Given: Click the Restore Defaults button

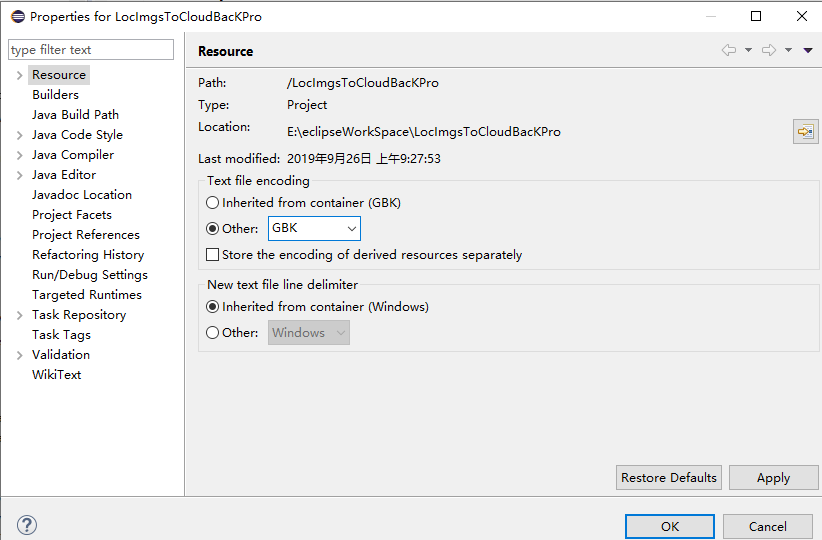Looking at the screenshot, I should [669, 478].
